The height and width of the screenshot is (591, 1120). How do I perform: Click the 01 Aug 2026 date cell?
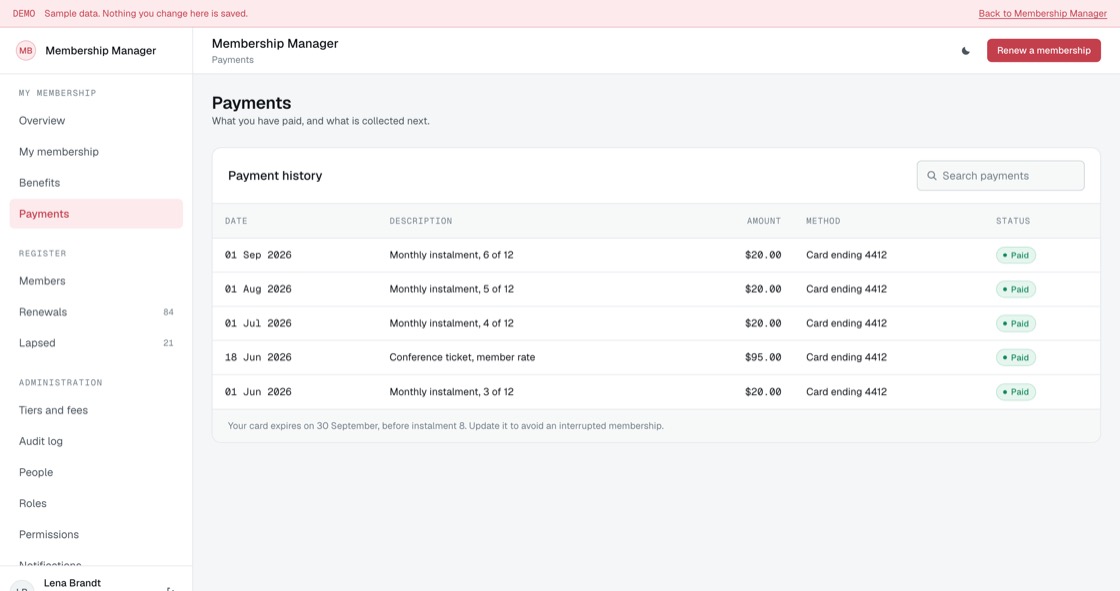point(258,289)
